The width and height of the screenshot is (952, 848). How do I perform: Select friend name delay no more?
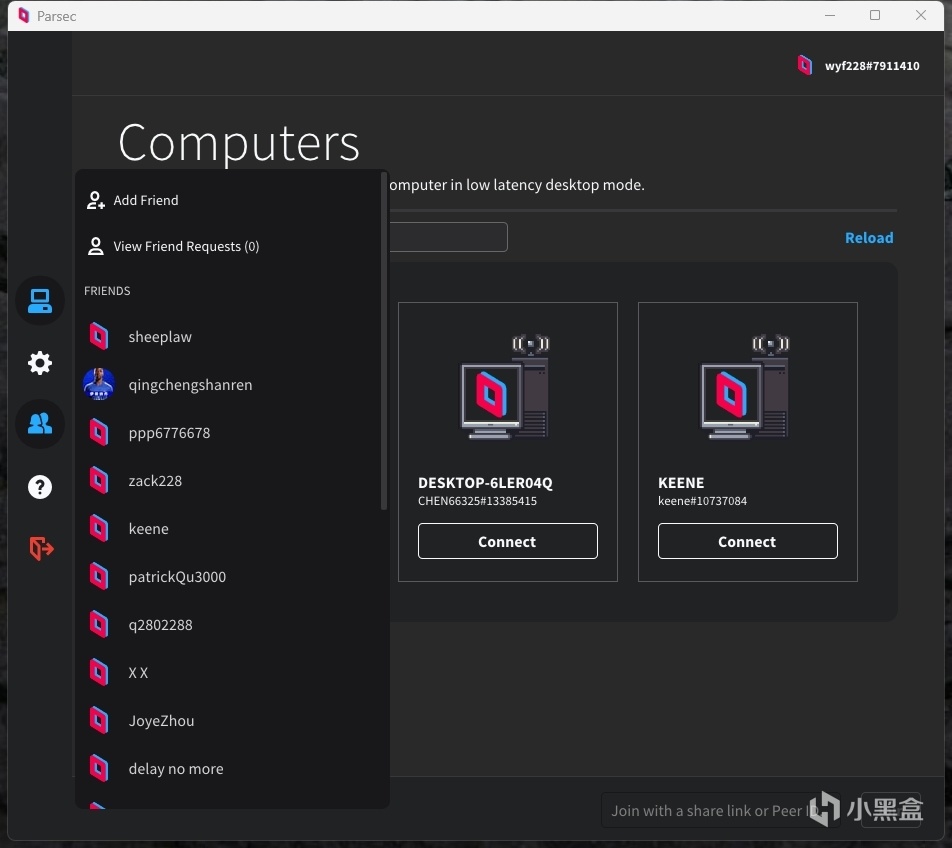pyautogui.click(x=175, y=768)
